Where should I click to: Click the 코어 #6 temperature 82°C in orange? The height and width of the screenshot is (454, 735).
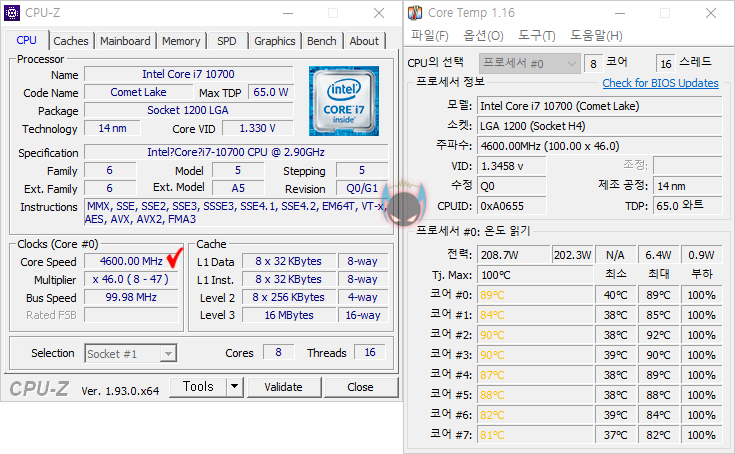coord(535,415)
